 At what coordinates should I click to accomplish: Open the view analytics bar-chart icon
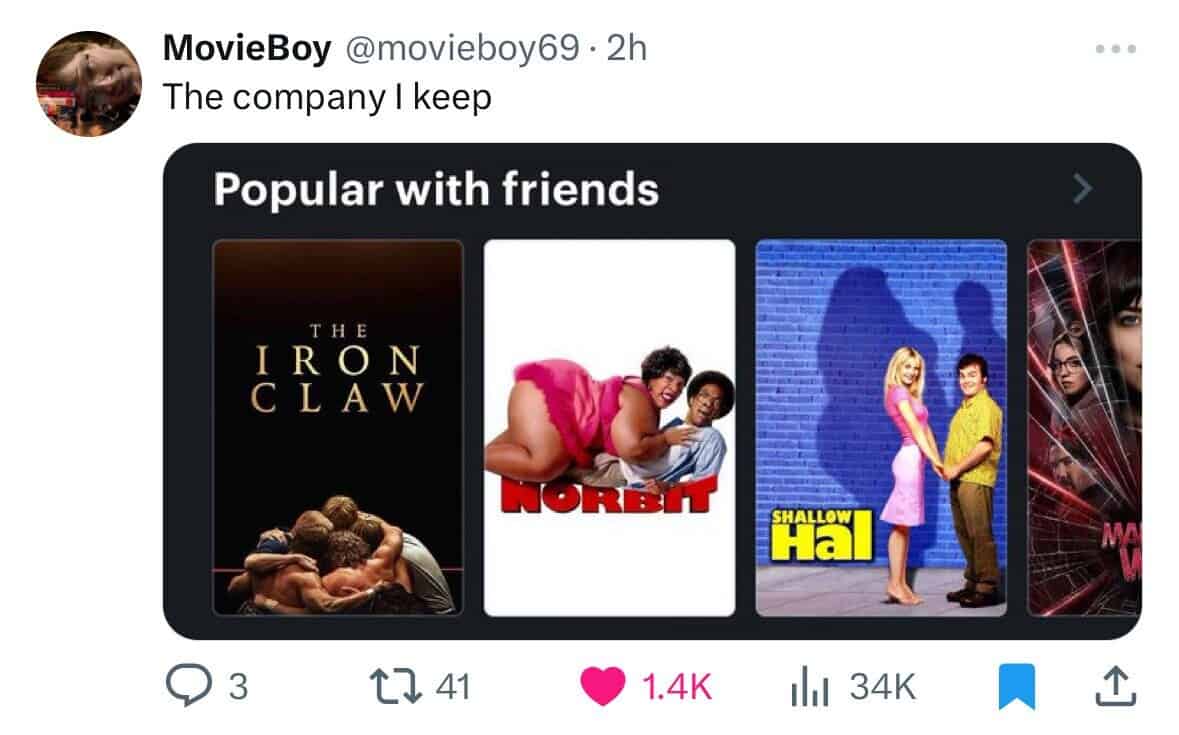click(x=809, y=686)
